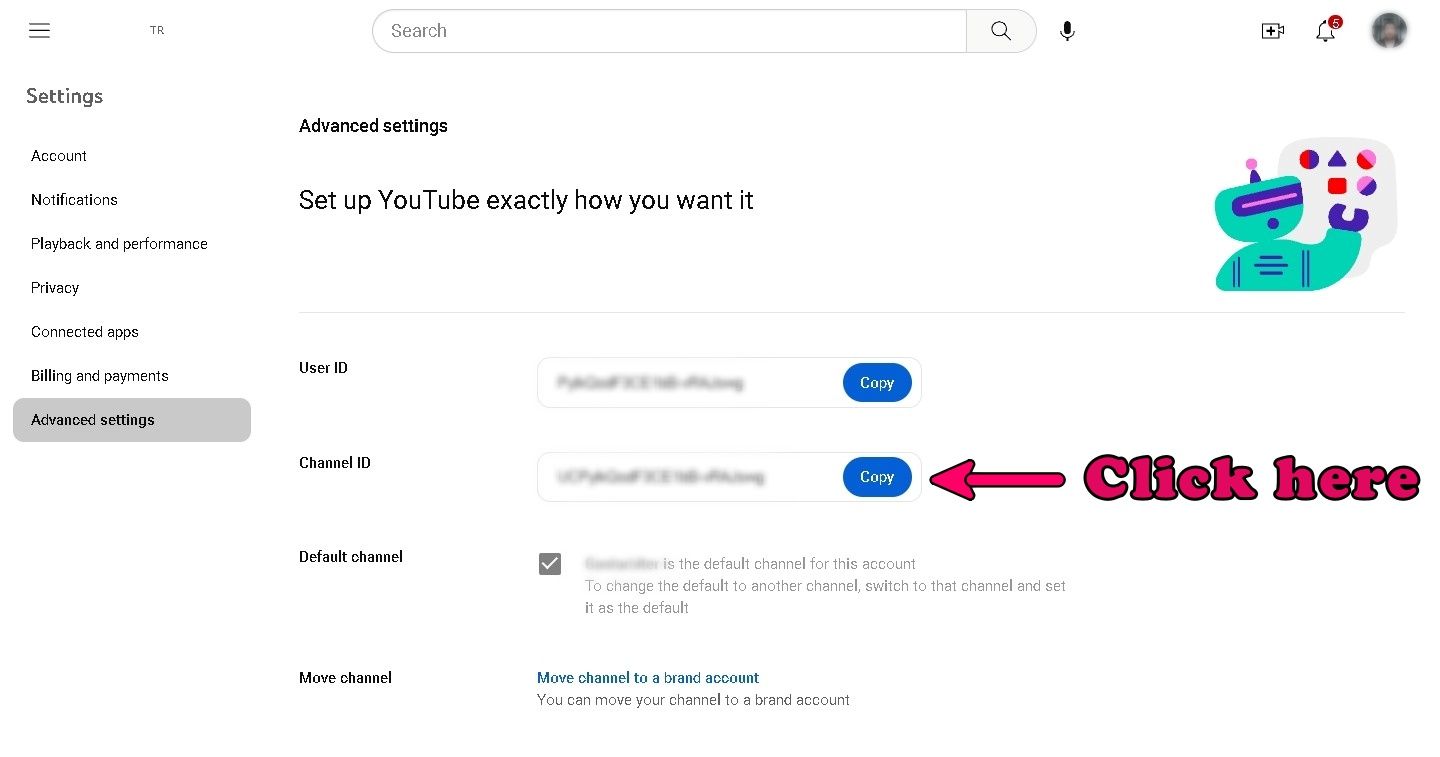Open the Create video icon
Screen dimensions: 1440x757
tap(1272, 31)
